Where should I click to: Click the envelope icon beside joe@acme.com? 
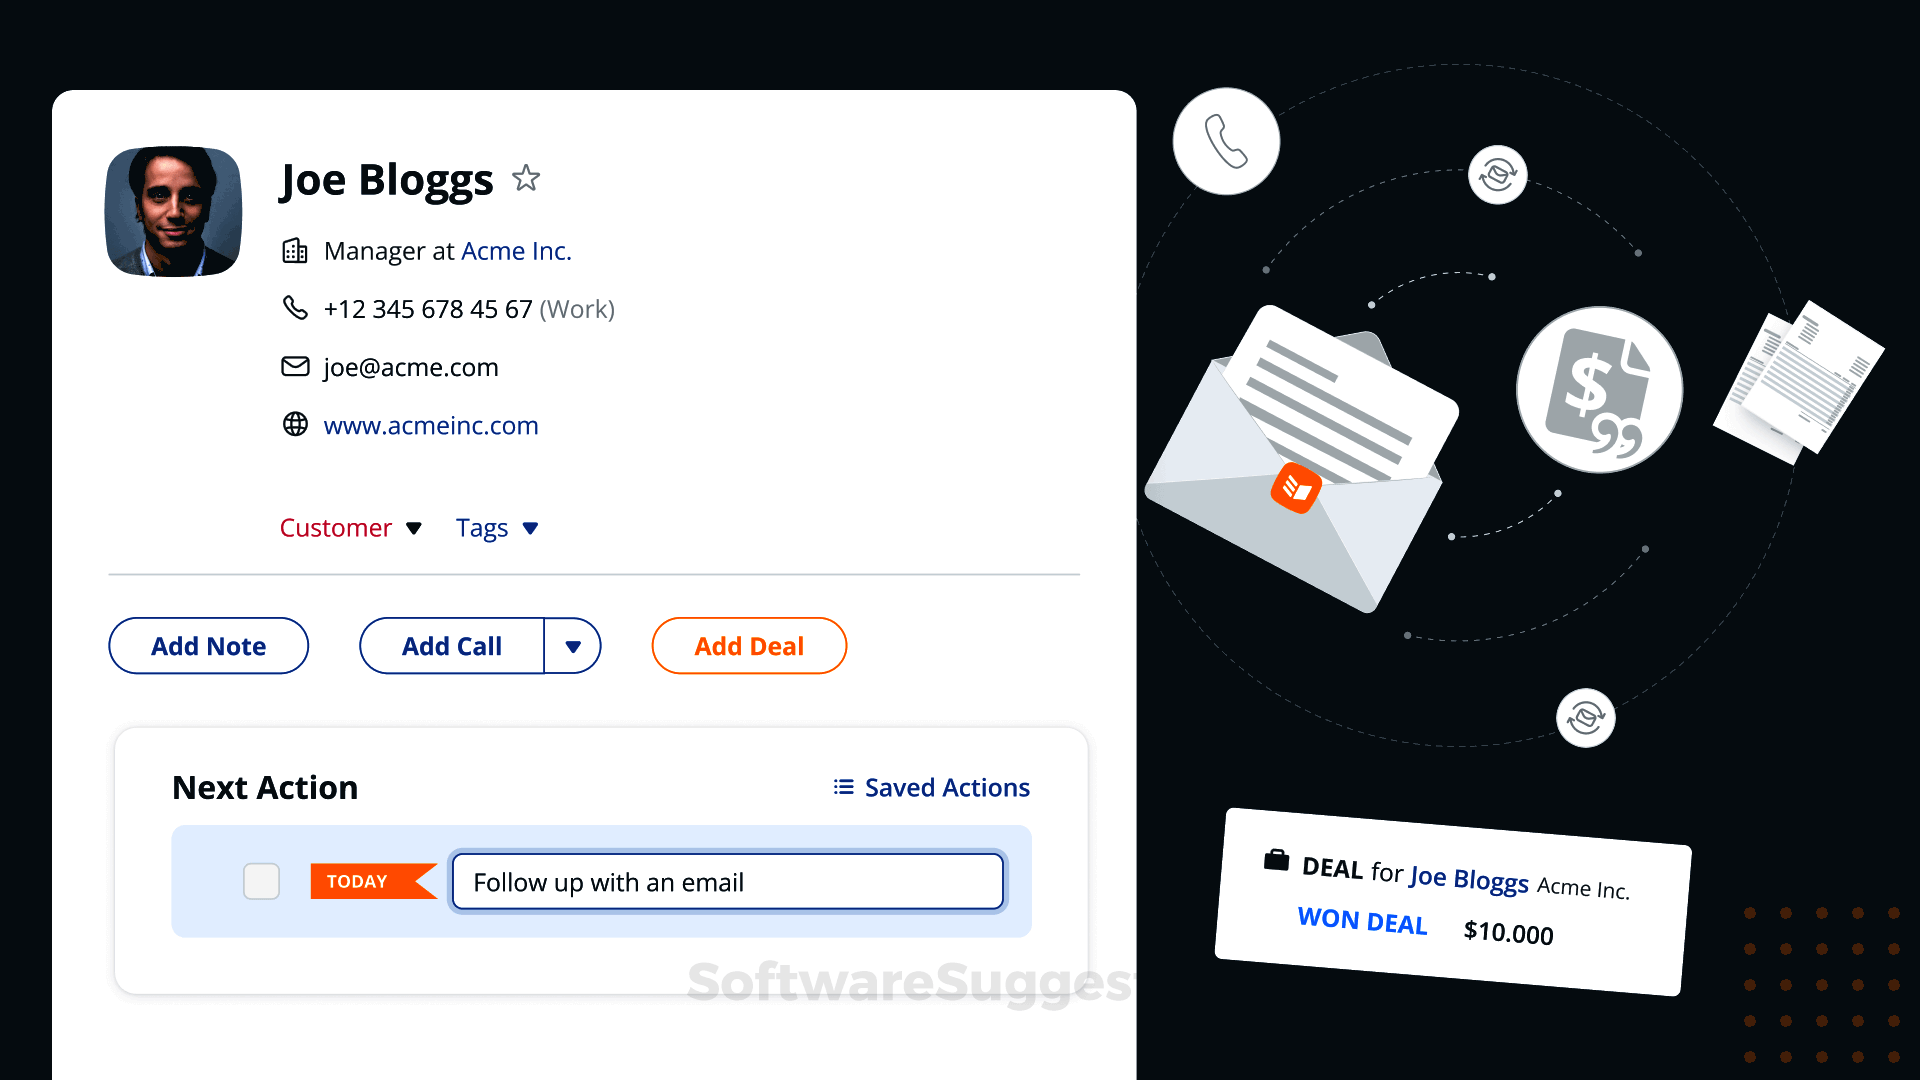pos(295,367)
